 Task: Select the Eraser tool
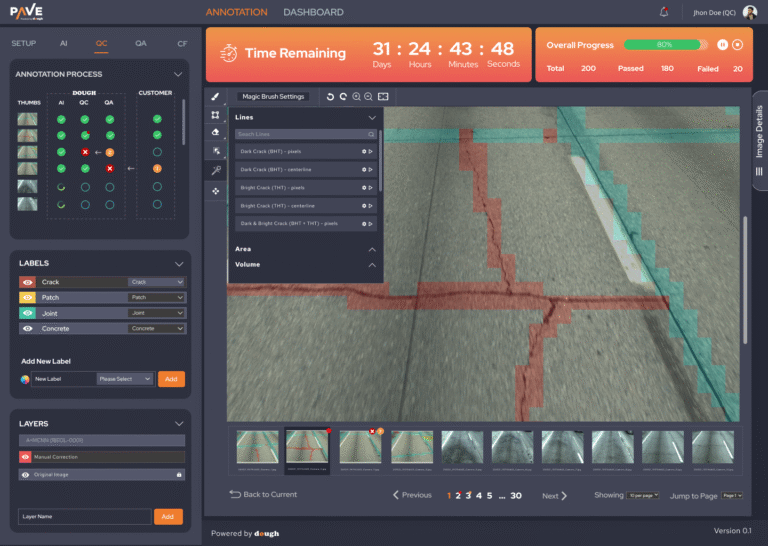click(x=215, y=132)
